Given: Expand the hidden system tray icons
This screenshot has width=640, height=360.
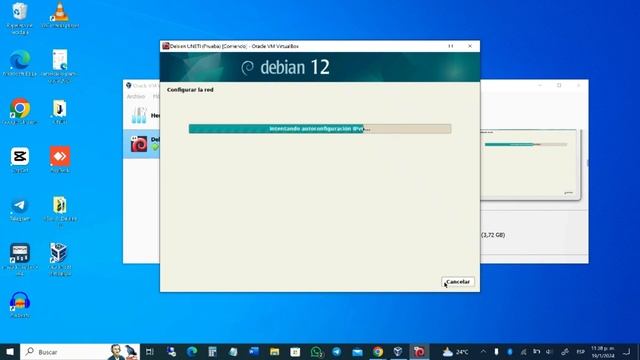Looking at the screenshot, I should point(483,351).
